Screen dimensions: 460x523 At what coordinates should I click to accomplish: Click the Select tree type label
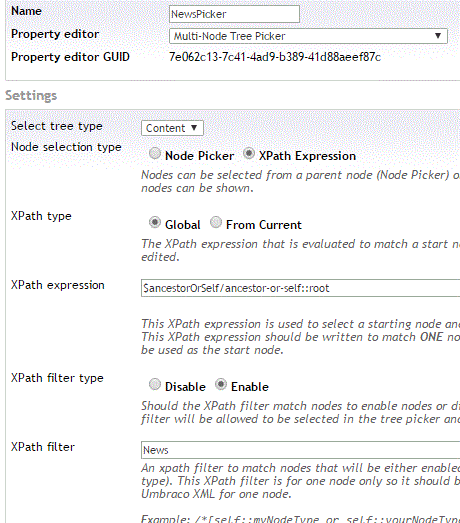pyautogui.click(x=57, y=126)
